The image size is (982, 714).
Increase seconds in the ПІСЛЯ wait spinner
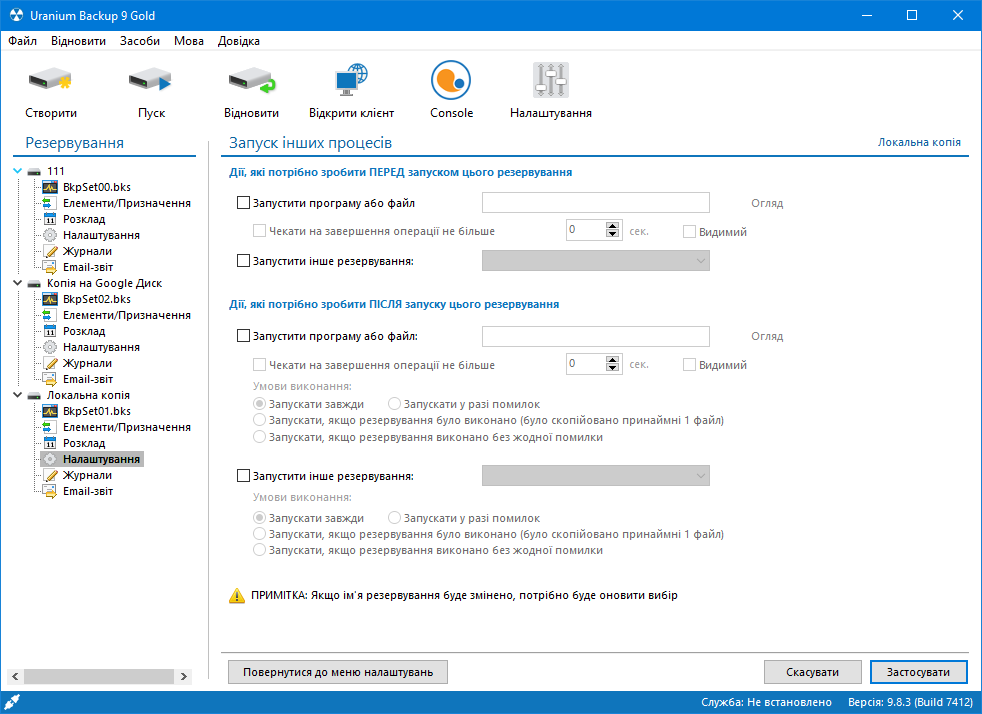click(x=612, y=360)
